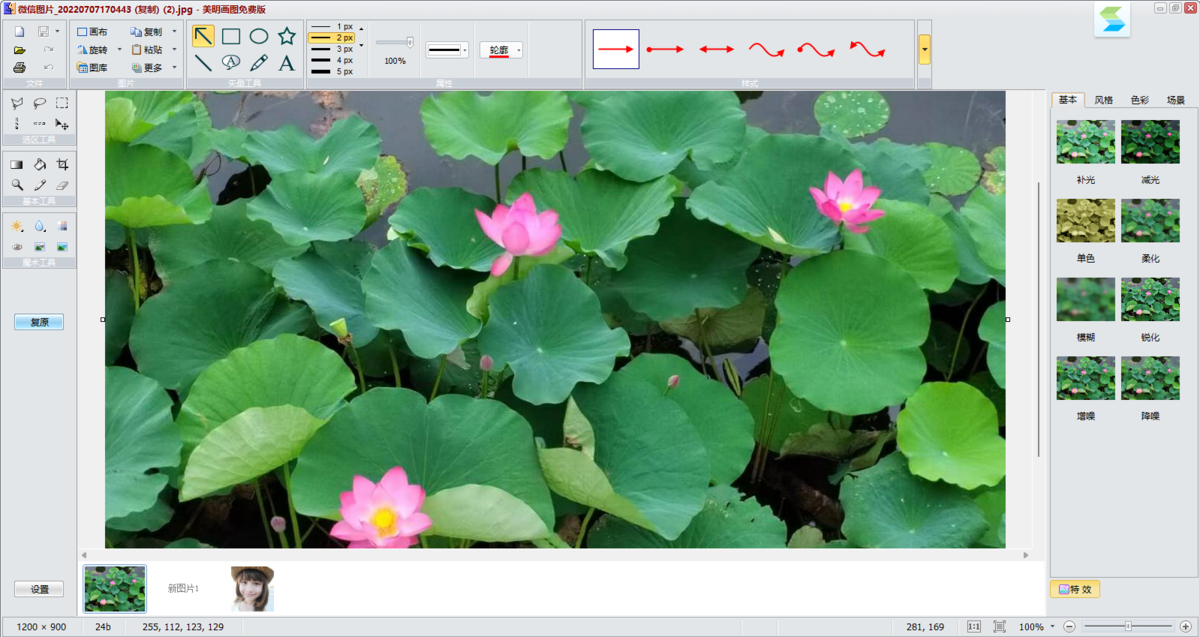The image size is (1200, 637).
Task: Select the magnifier zoom tool
Action: click(17, 185)
